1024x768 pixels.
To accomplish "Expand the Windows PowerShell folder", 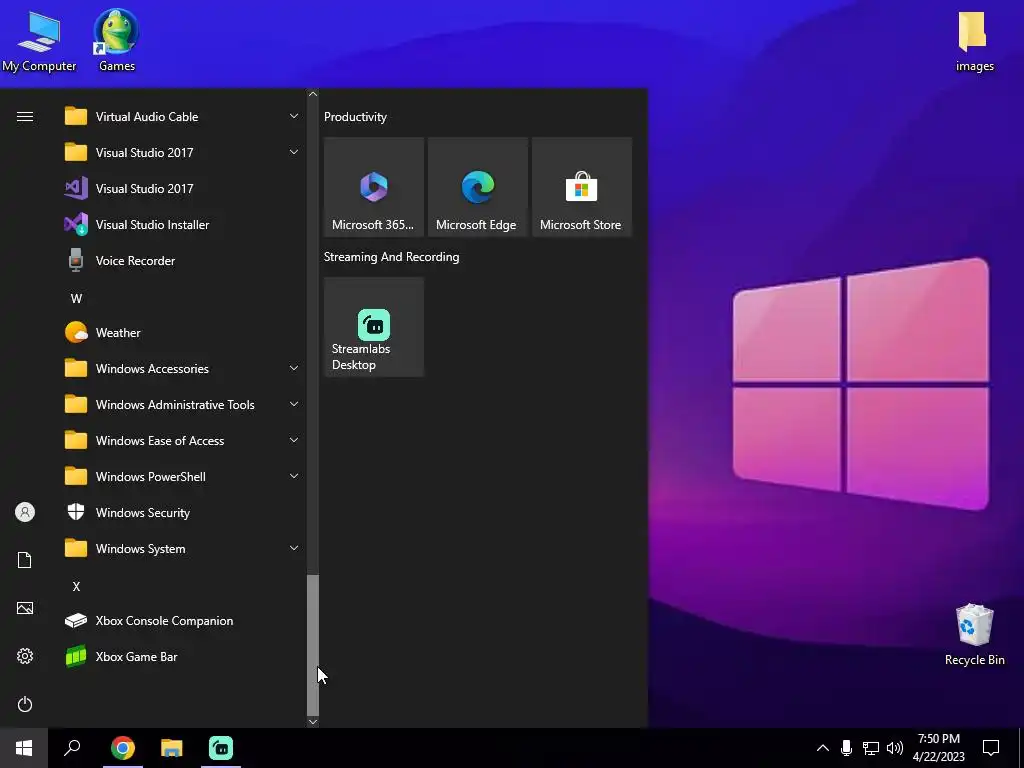I will click(185, 477).
